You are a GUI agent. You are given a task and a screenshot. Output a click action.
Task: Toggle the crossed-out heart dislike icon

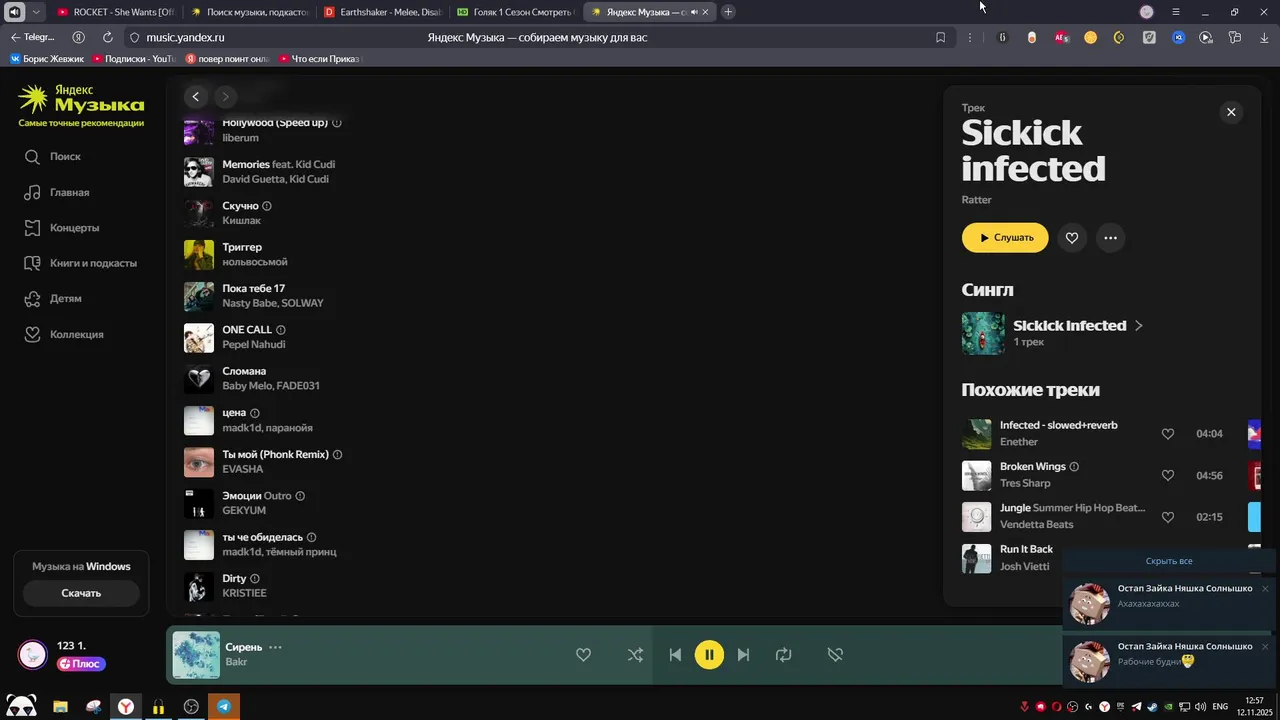[x=835, y=655]
